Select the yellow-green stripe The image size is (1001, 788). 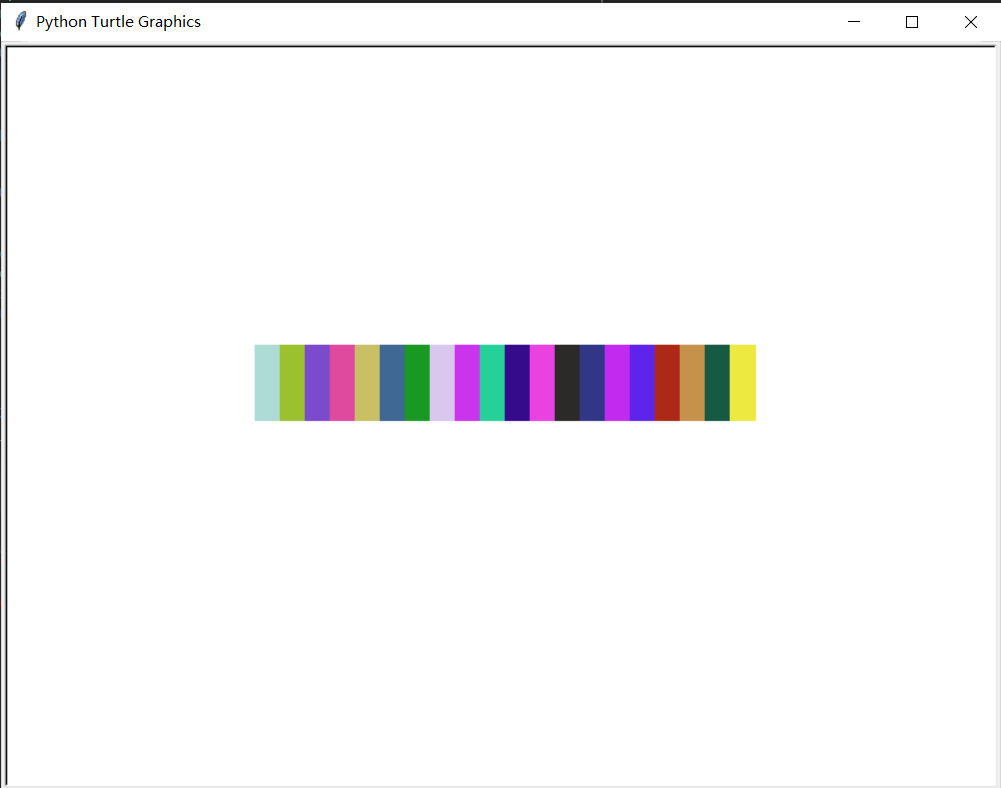tap(292, 383)
